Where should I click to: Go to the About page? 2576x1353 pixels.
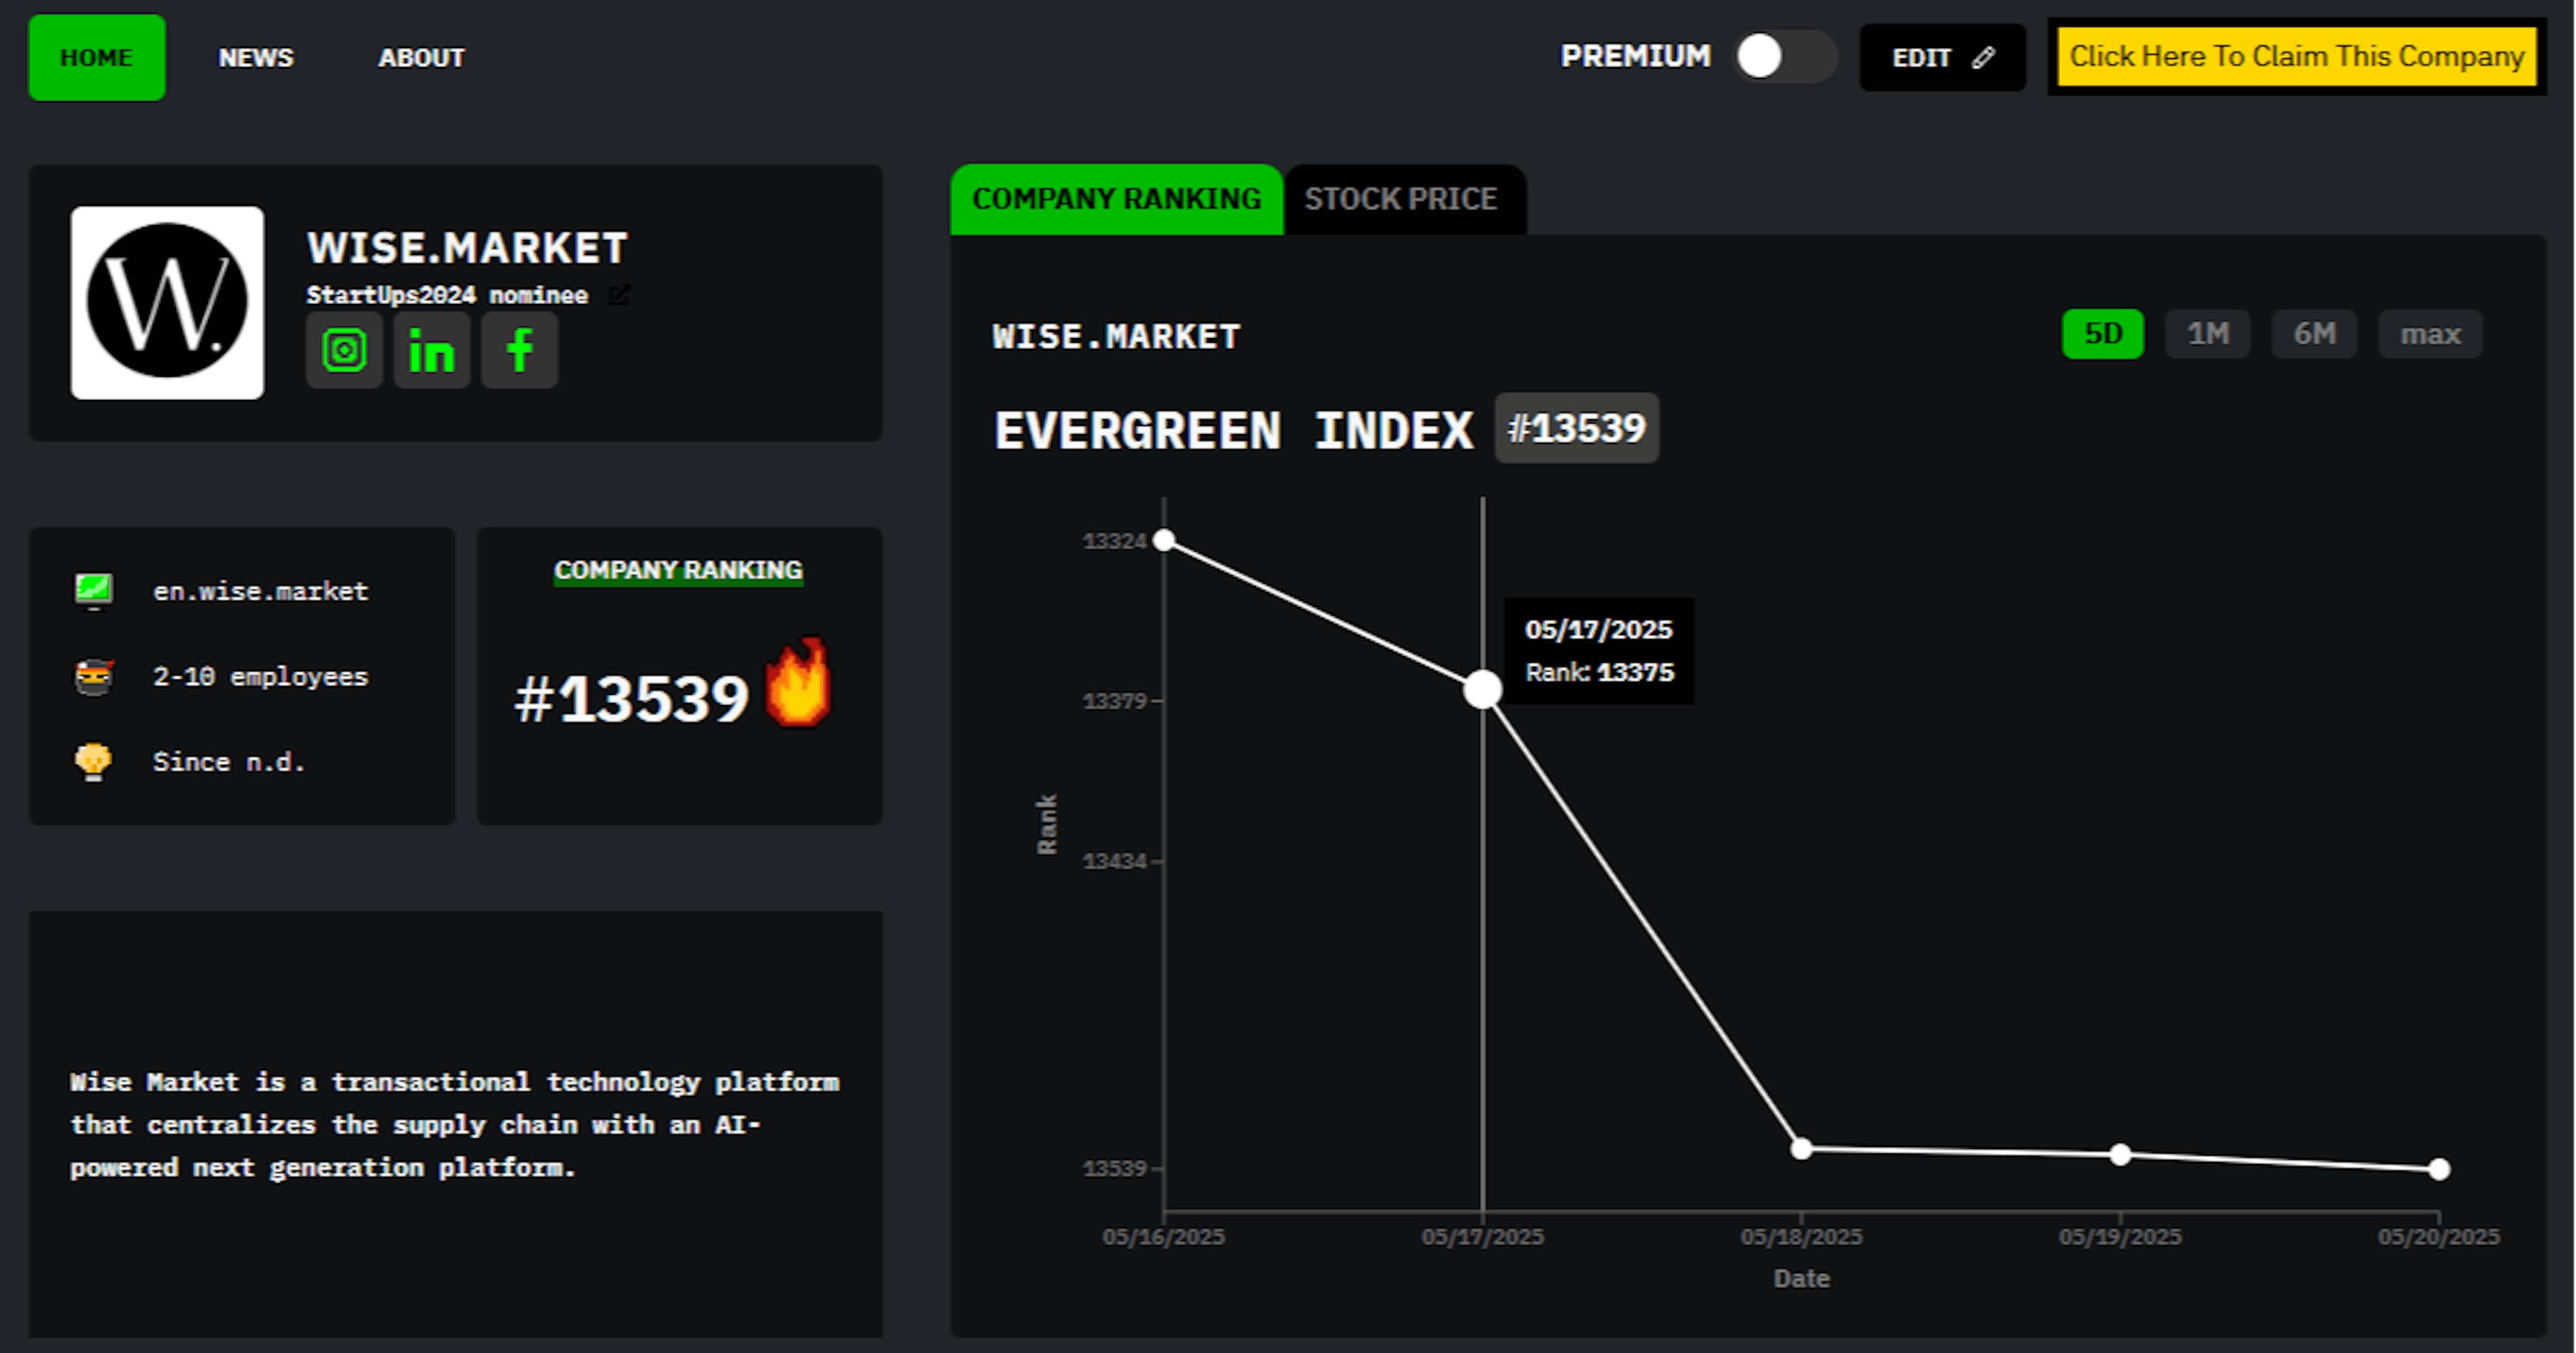point(421,58)
